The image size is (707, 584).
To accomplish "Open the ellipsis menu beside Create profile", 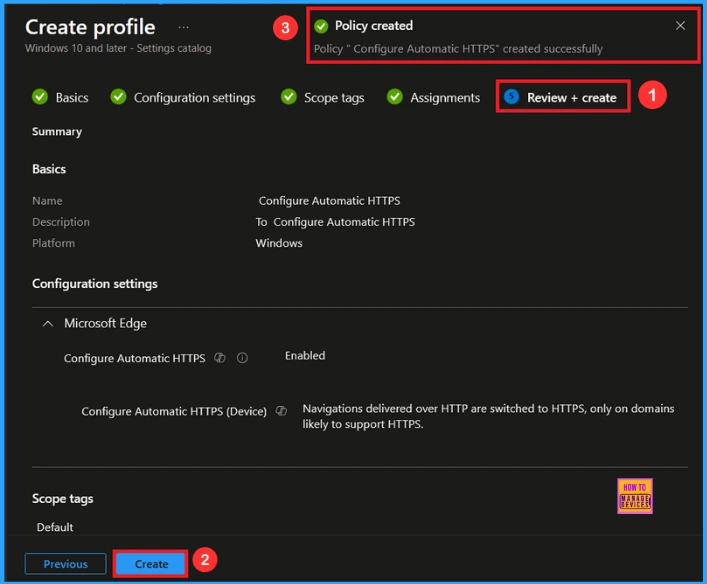I will [x=183, y=28].
